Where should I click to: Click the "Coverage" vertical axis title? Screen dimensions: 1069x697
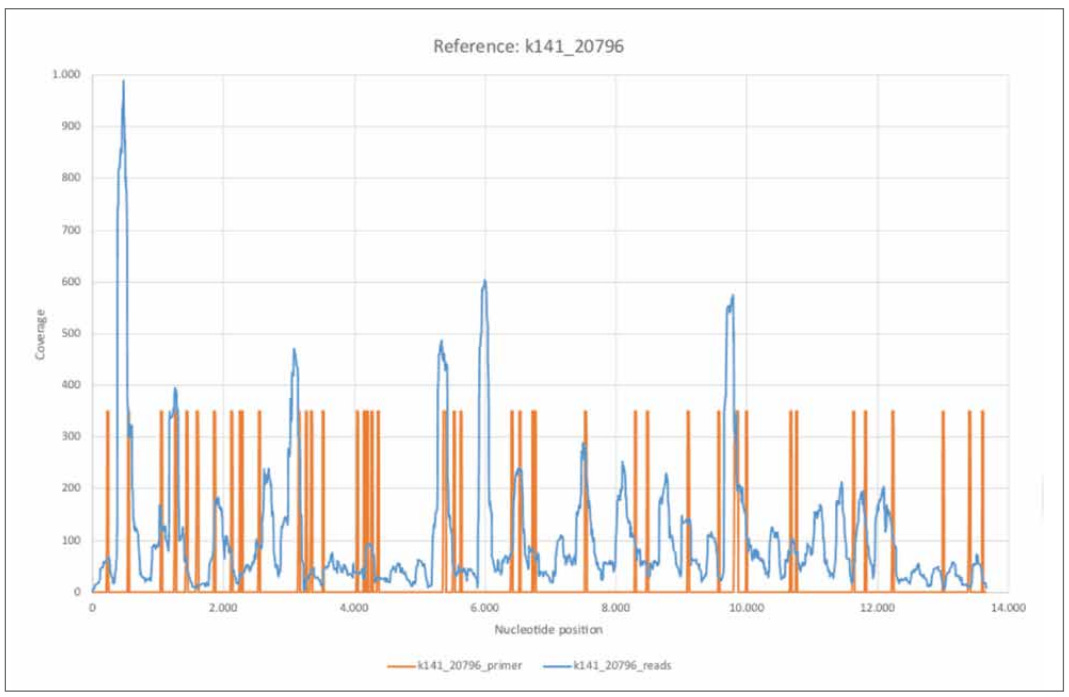[x=40, y=334]
